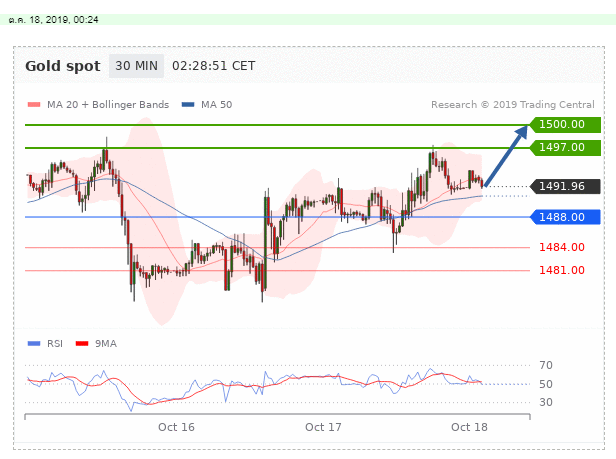Click the Oct 17 date axis label
This screenshot has width=616, height=459.
click(x=323, y=427)
